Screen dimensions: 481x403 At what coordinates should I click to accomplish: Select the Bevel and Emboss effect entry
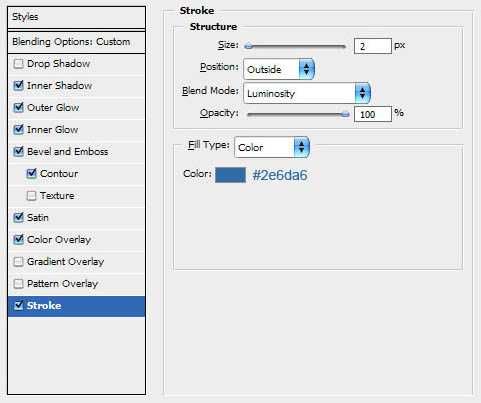pos(76,152)
